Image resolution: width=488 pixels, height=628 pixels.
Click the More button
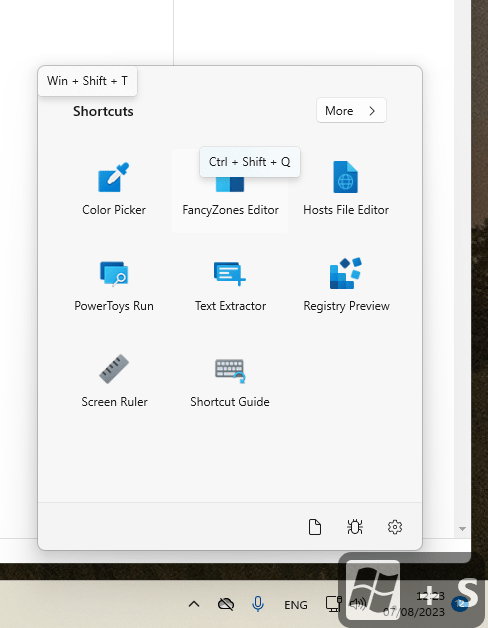coord(351,110)
